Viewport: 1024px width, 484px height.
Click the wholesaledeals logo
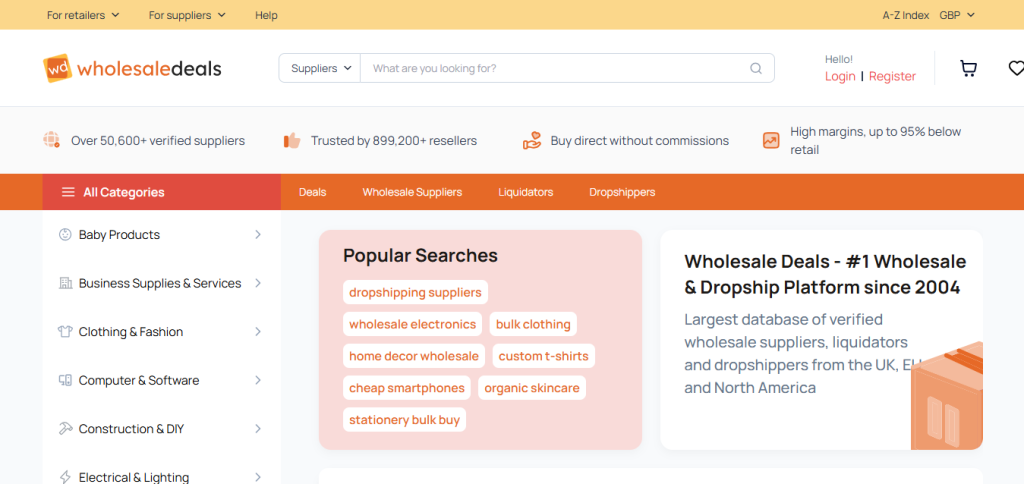point(133,68)
